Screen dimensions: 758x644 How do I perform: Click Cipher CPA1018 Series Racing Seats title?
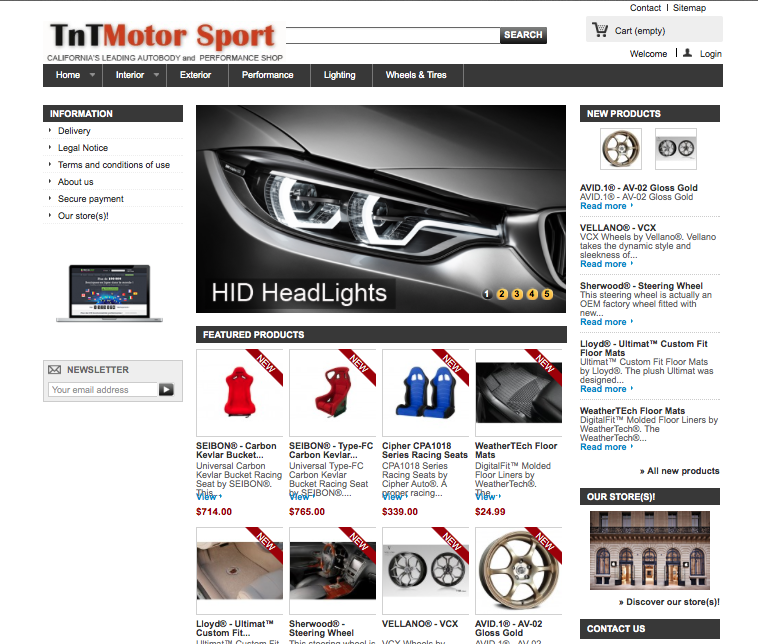coord(425,450)
